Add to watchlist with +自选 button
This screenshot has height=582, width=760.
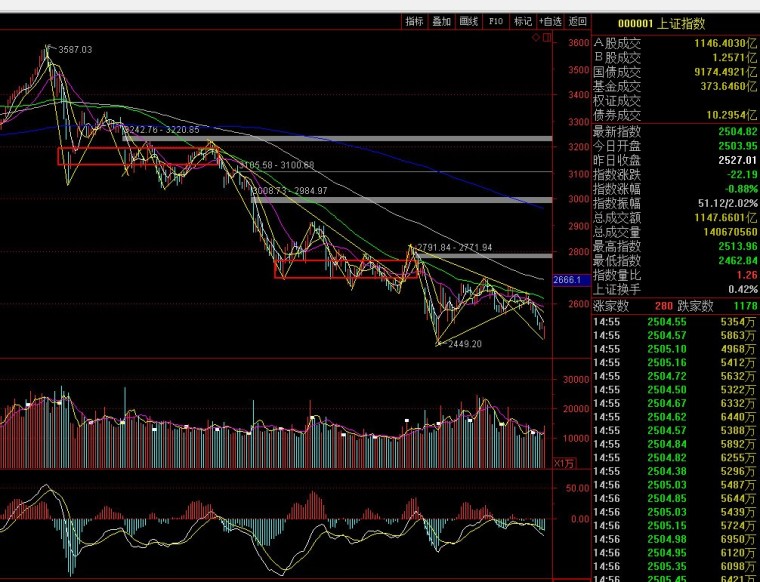550,21
